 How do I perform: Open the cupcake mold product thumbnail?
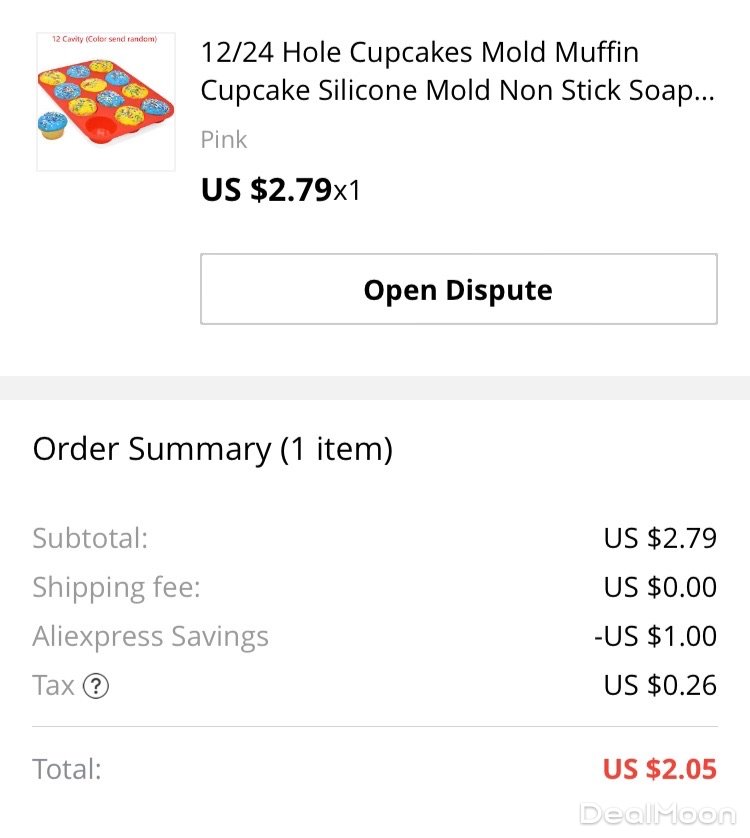106,102
